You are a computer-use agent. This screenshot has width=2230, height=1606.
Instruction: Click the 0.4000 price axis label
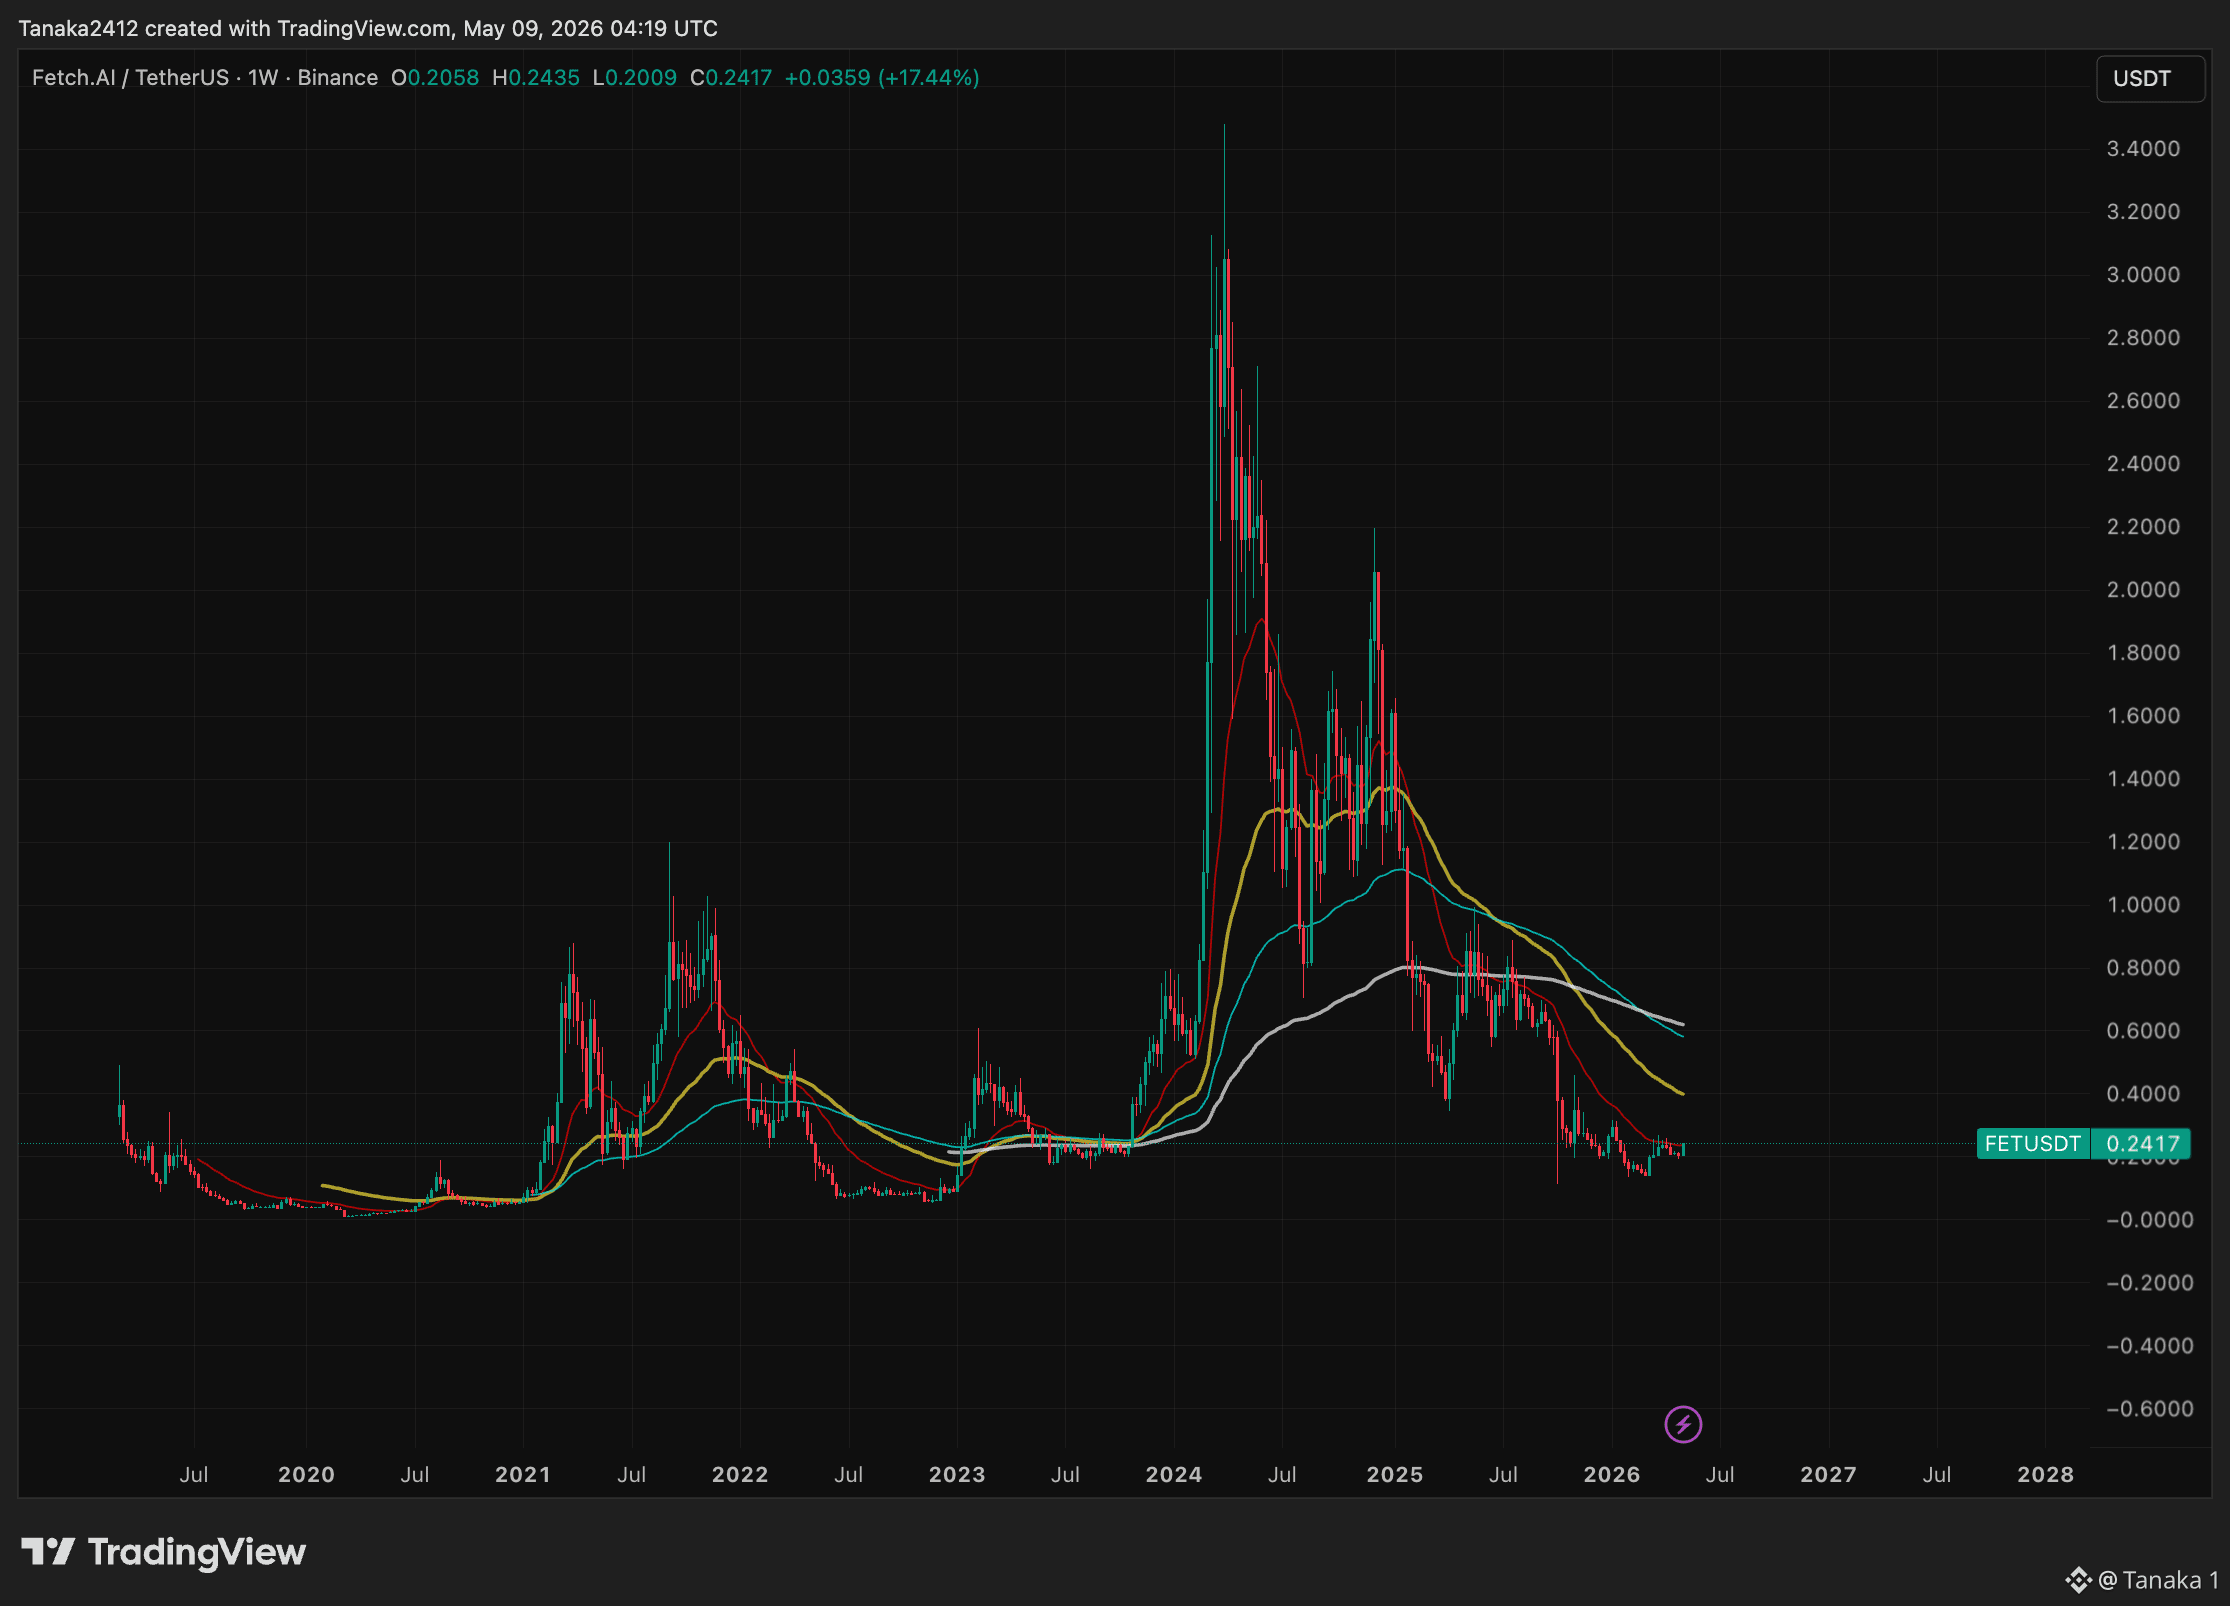click(x=2143, y=1094)
